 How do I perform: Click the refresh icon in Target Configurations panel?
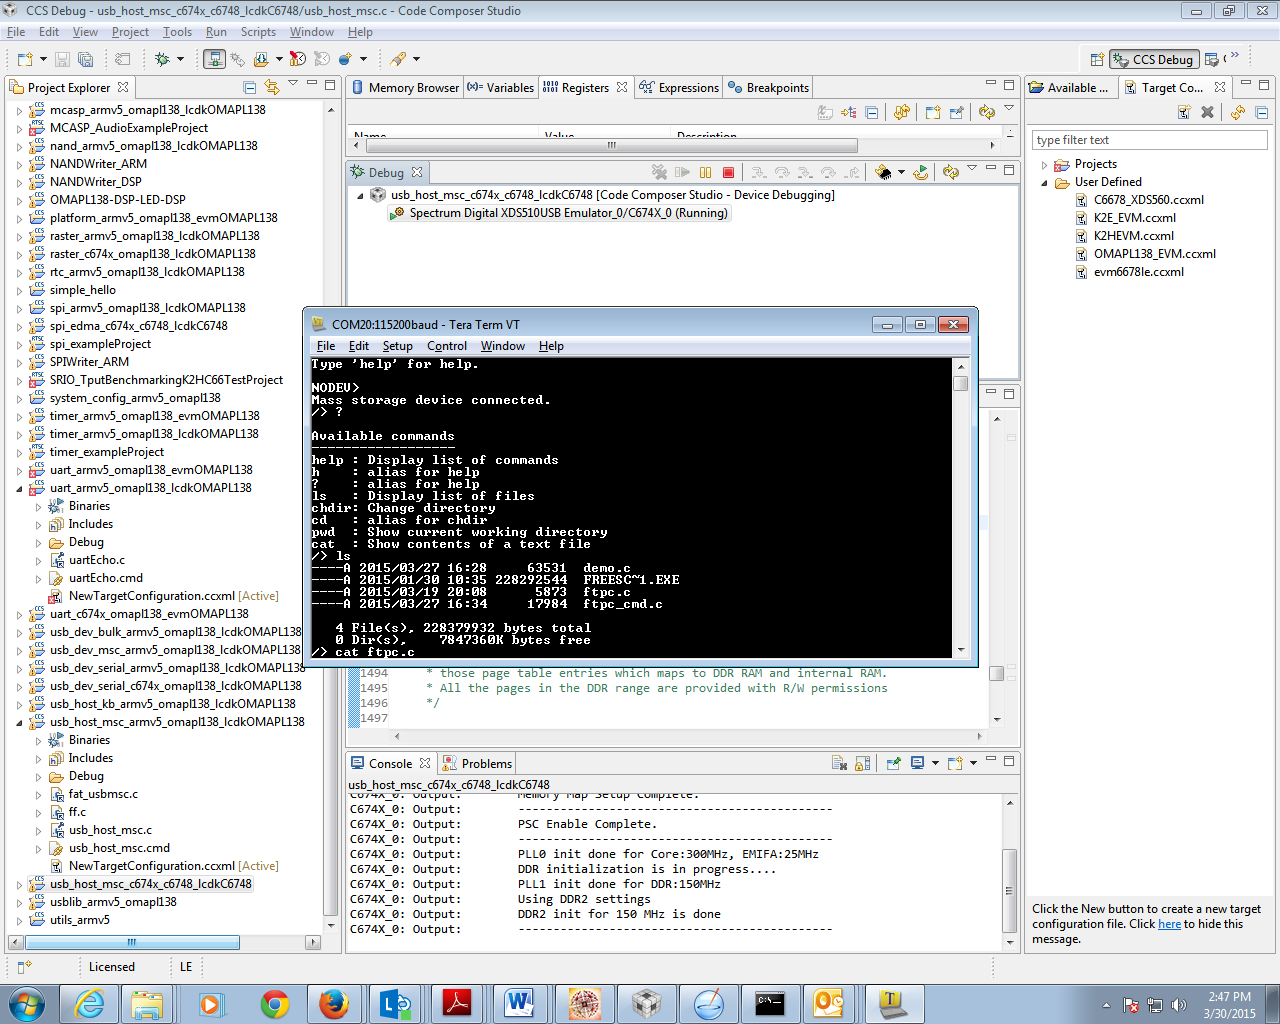[1238, 113]
